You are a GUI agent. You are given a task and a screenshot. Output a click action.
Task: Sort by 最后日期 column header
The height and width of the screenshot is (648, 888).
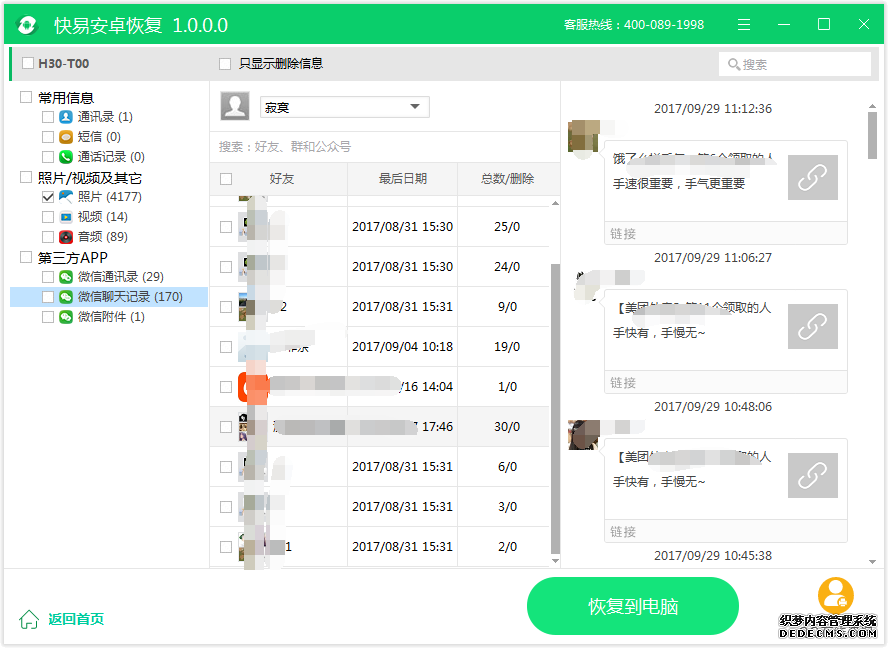coord(403,179)
